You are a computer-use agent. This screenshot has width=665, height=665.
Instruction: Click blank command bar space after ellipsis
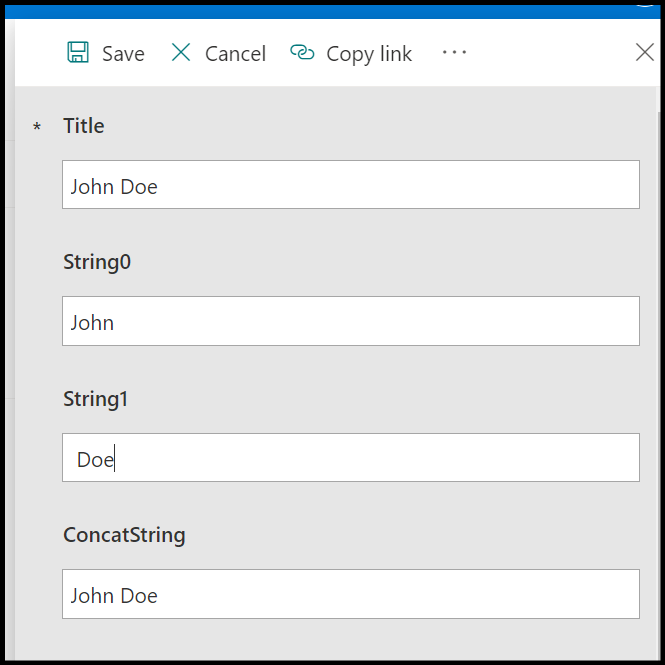[550, 53]
